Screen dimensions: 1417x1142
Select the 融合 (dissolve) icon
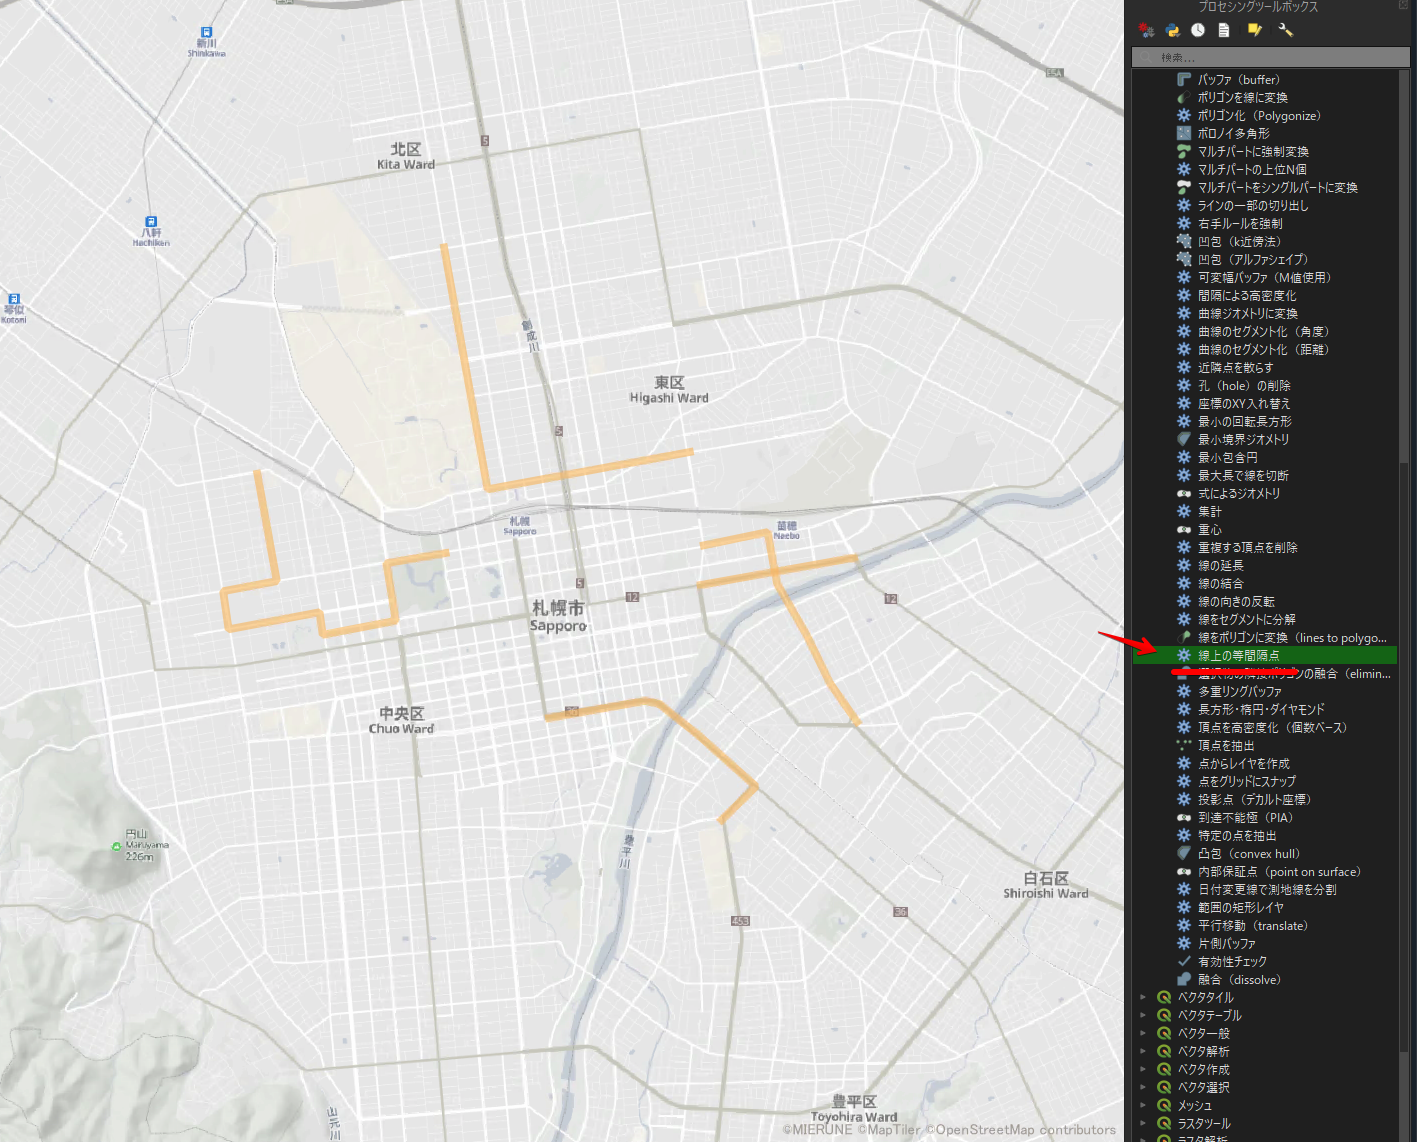tap(1184, 979)
